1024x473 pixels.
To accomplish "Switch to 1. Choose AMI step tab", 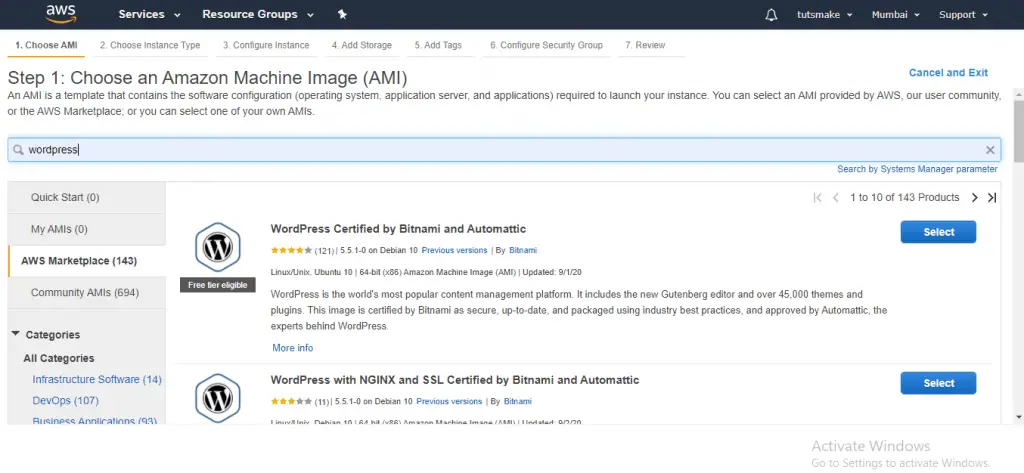I will coord(46,45).
